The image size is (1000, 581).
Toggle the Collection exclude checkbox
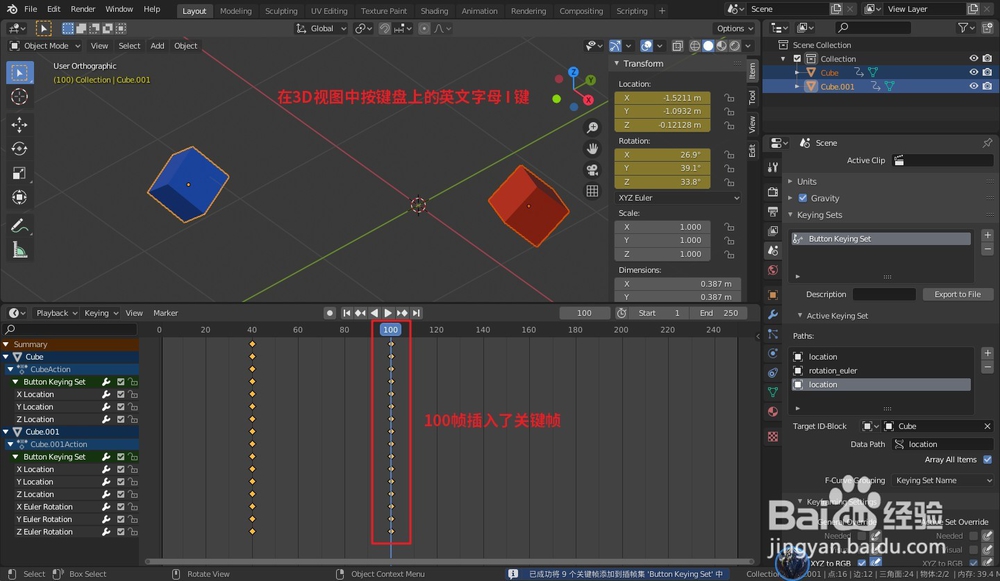[x=797, y=59]
